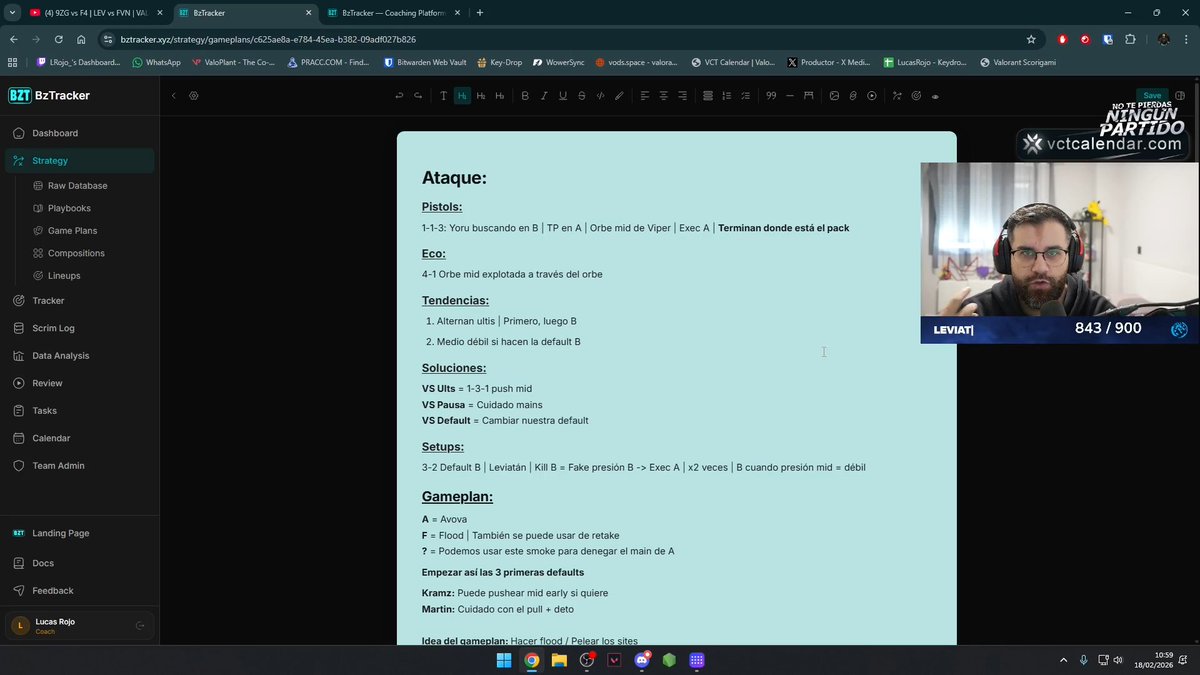Image resolution: width=1200 pixels, height=675 pixels.
Task: Click the target icon in editor toolbar
Action: tap(916, 96)
